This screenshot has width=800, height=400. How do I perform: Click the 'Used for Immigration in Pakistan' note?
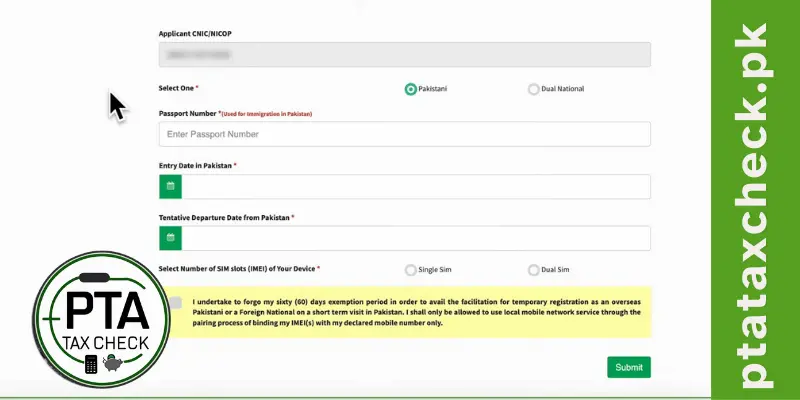click(x=267, y=114)
